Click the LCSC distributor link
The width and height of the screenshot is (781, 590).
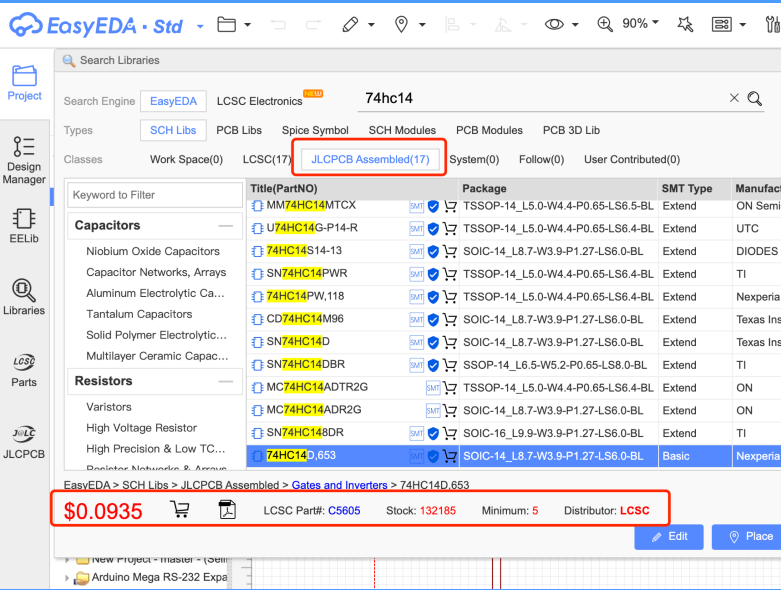click(635, 510)
